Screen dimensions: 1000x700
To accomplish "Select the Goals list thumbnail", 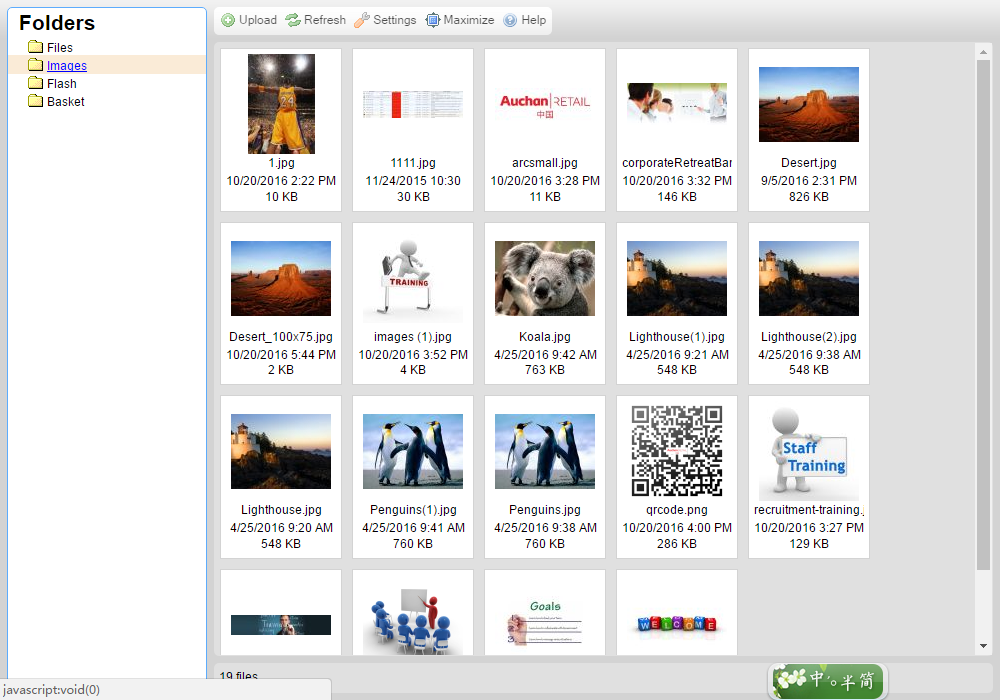I will pos(545,622).
